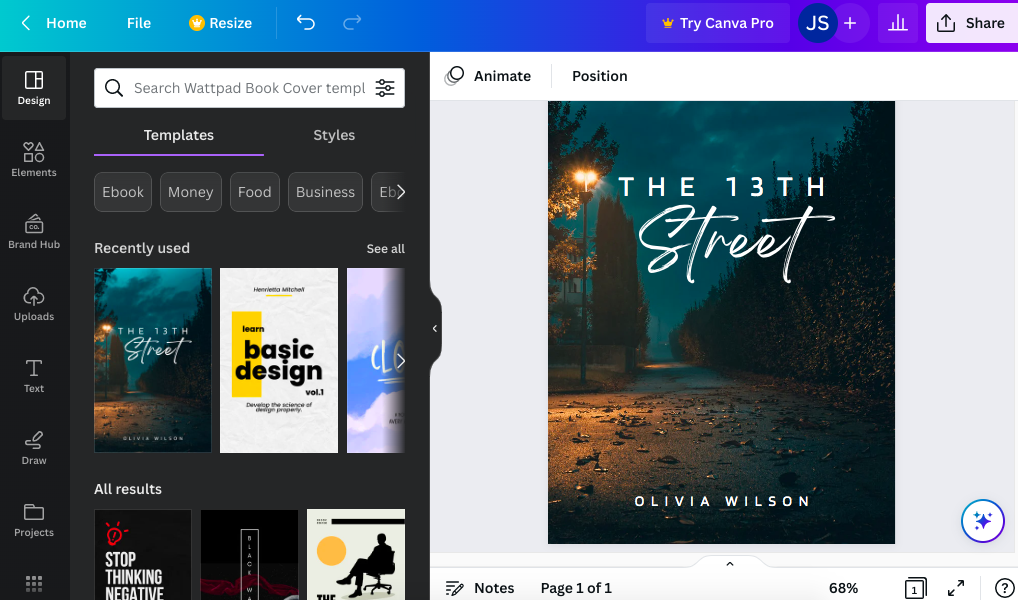
Task: Click the Try Canva Pro button
Action: [717, 22]
